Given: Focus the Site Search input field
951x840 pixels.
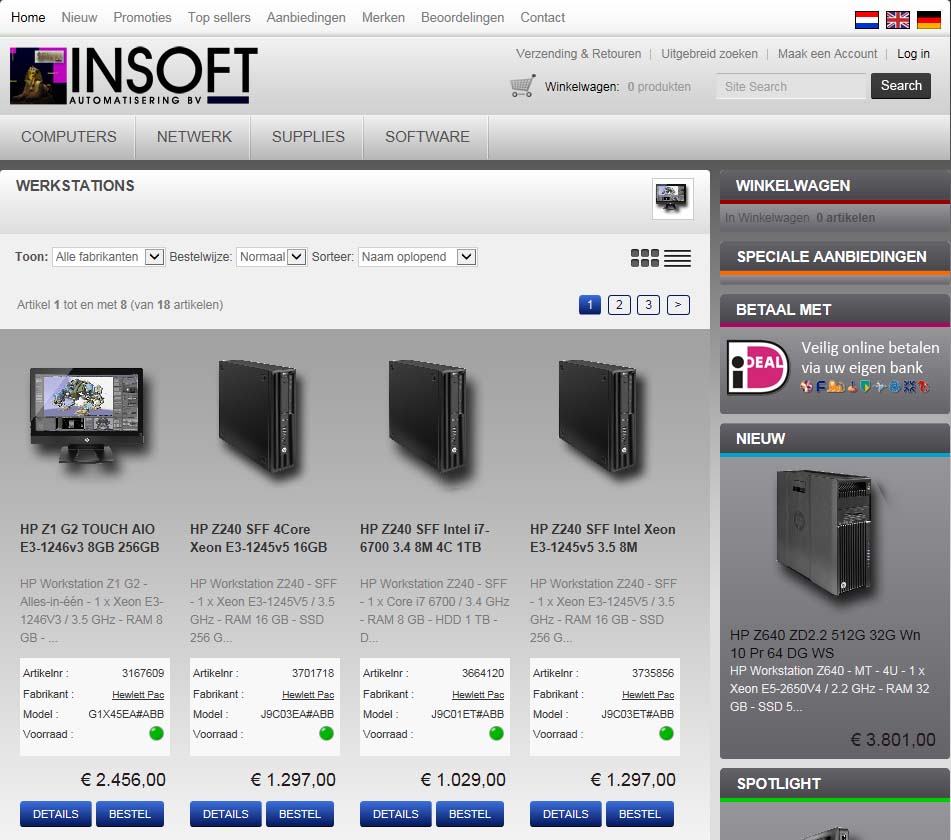Looking at the screenshot, I should click(x=791, y=86).
